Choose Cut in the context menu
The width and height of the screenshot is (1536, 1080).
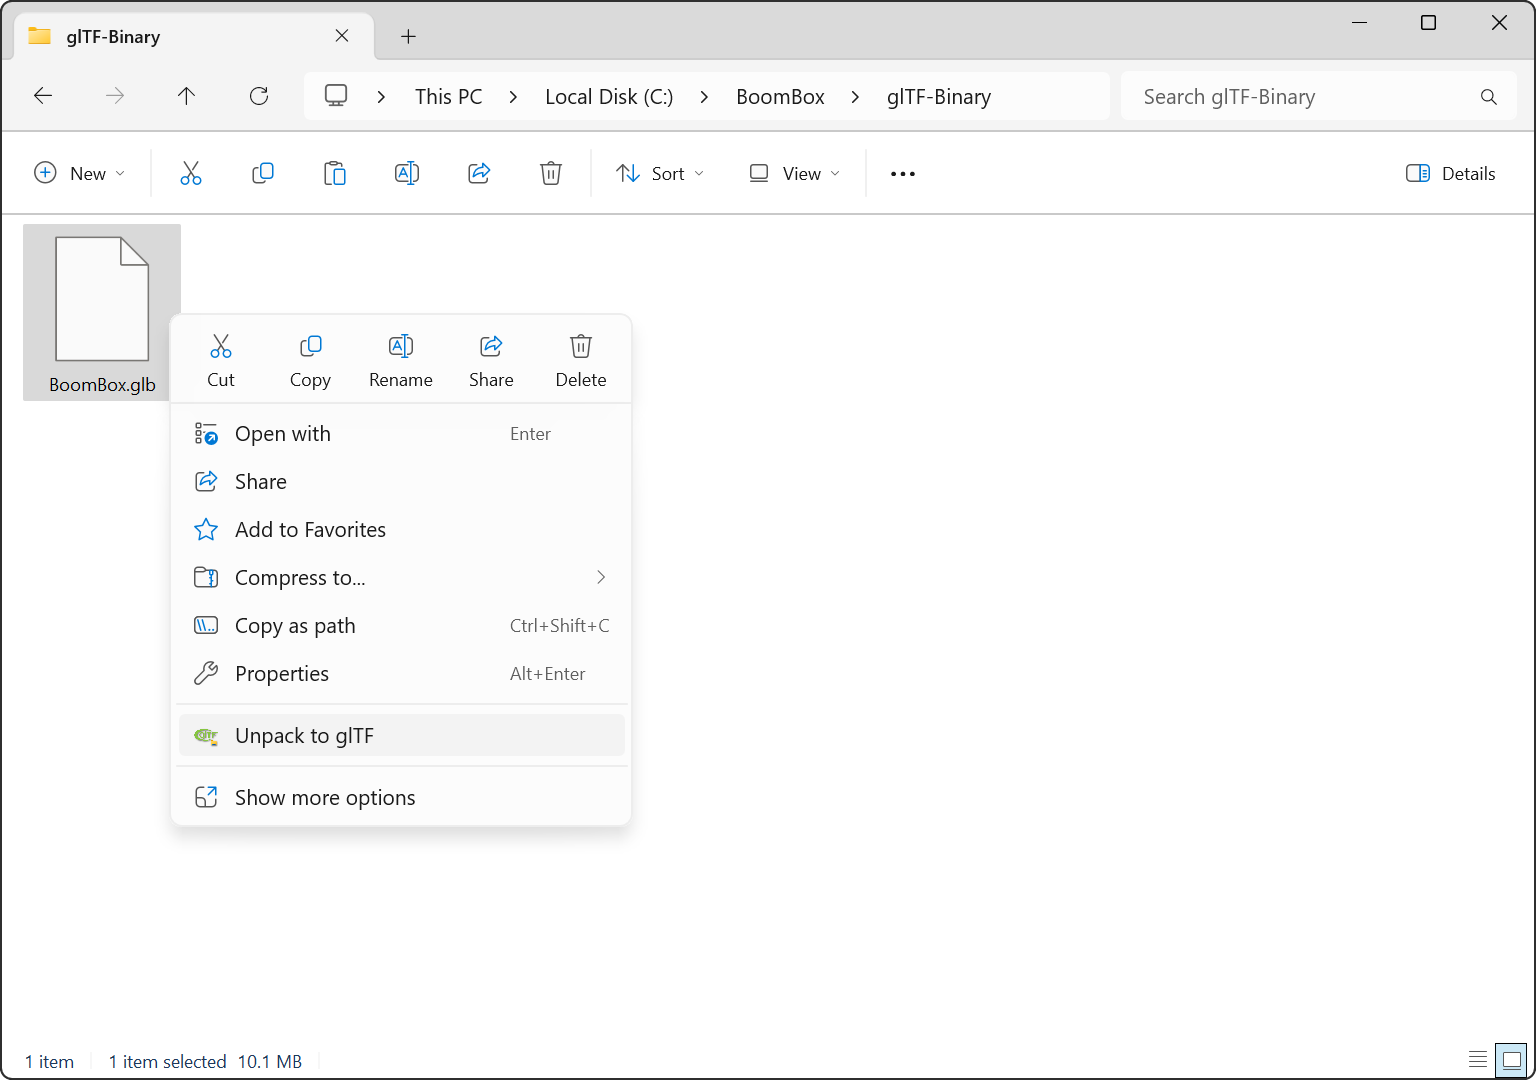(x=221, y=361)
